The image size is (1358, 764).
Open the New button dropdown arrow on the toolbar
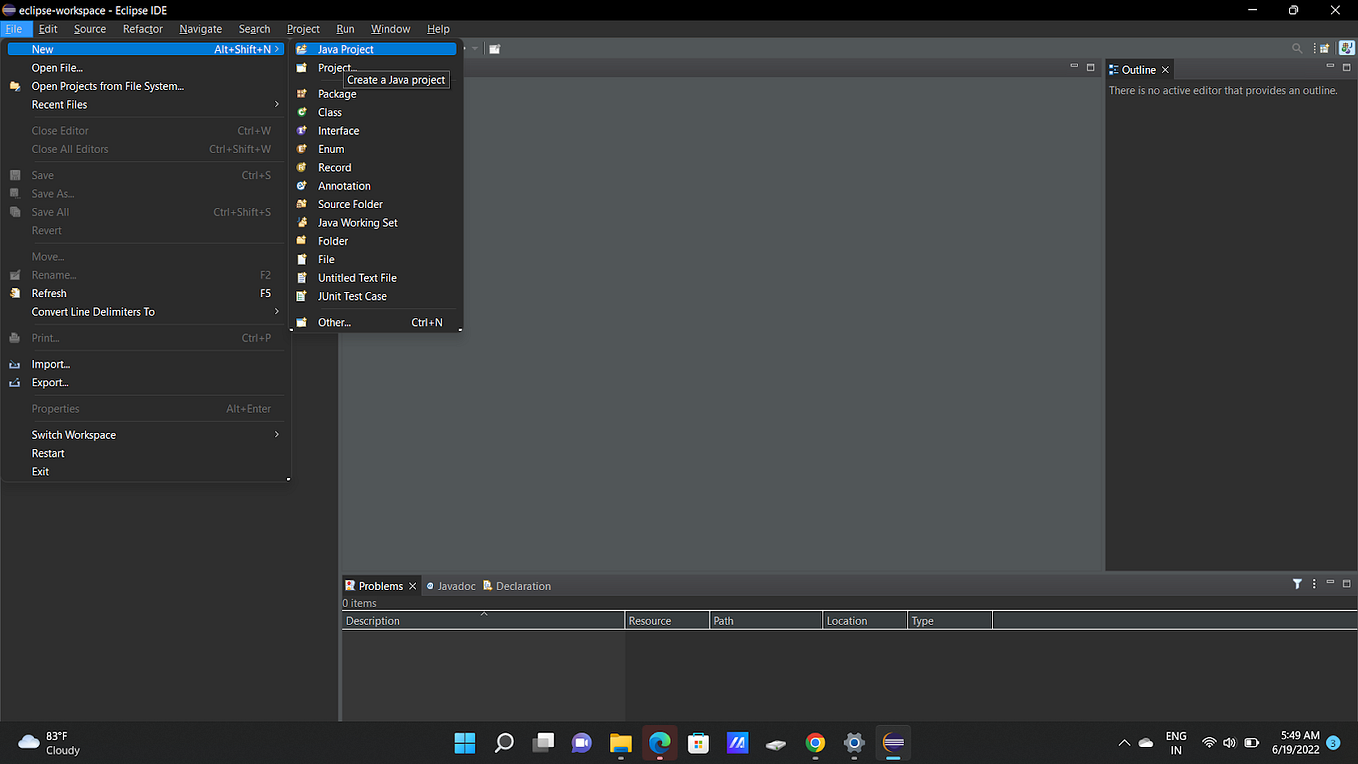click(474, 48)
